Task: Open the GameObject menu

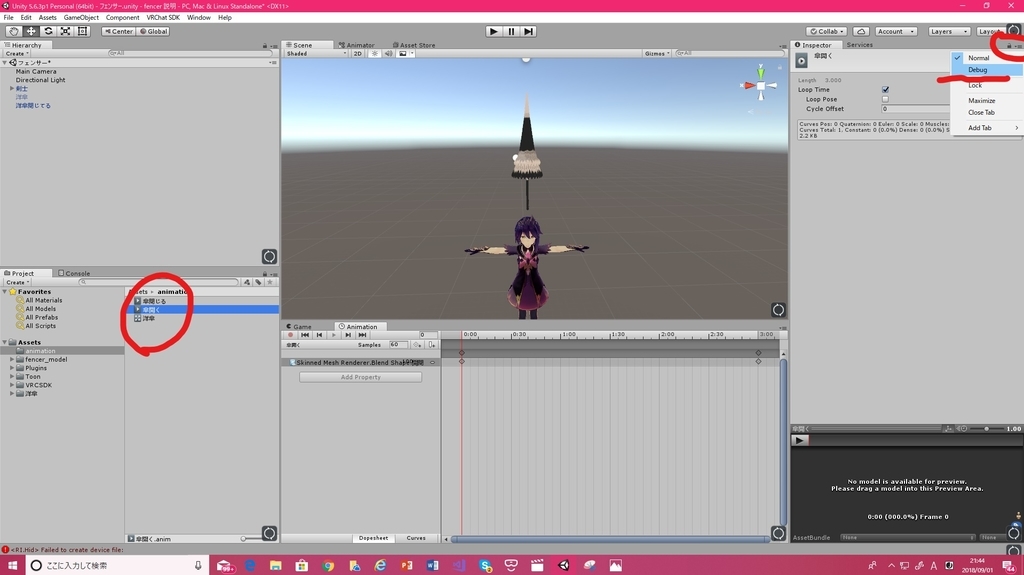Action: [81, 18]
